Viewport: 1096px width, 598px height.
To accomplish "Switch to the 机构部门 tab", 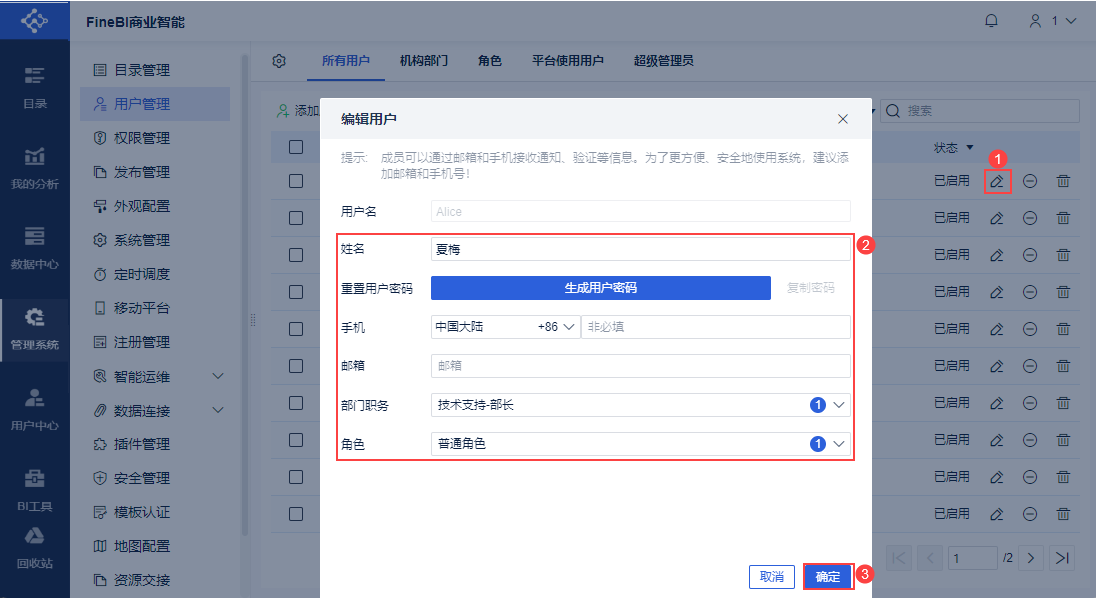I will coord(424,61).
